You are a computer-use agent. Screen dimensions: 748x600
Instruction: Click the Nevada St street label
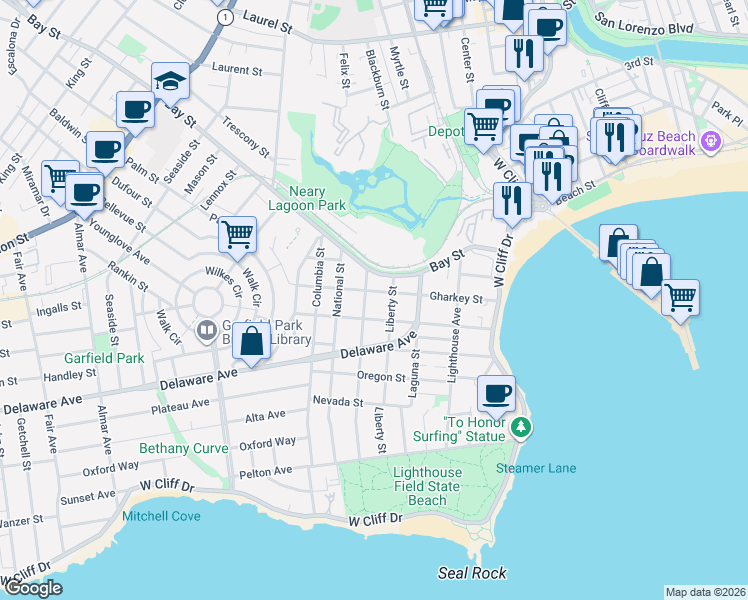click(338, 402)
